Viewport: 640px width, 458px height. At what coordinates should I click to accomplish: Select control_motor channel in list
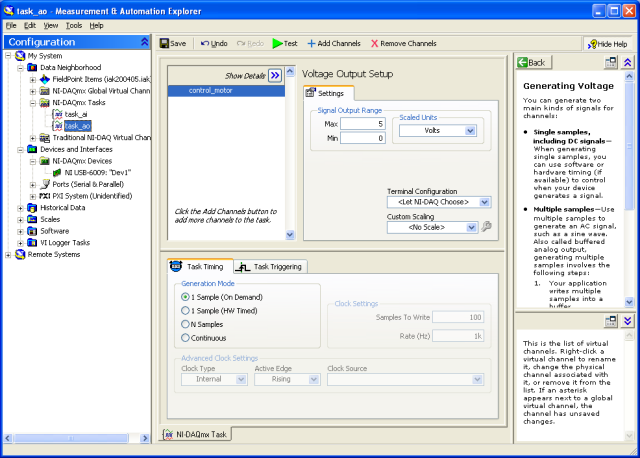[226, 91]
